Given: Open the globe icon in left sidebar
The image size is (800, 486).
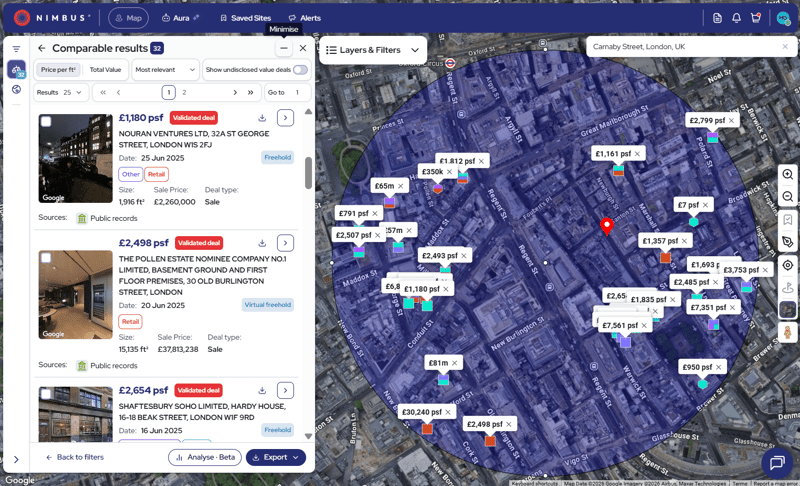Looking at the screenshot, I should (16, 89).
